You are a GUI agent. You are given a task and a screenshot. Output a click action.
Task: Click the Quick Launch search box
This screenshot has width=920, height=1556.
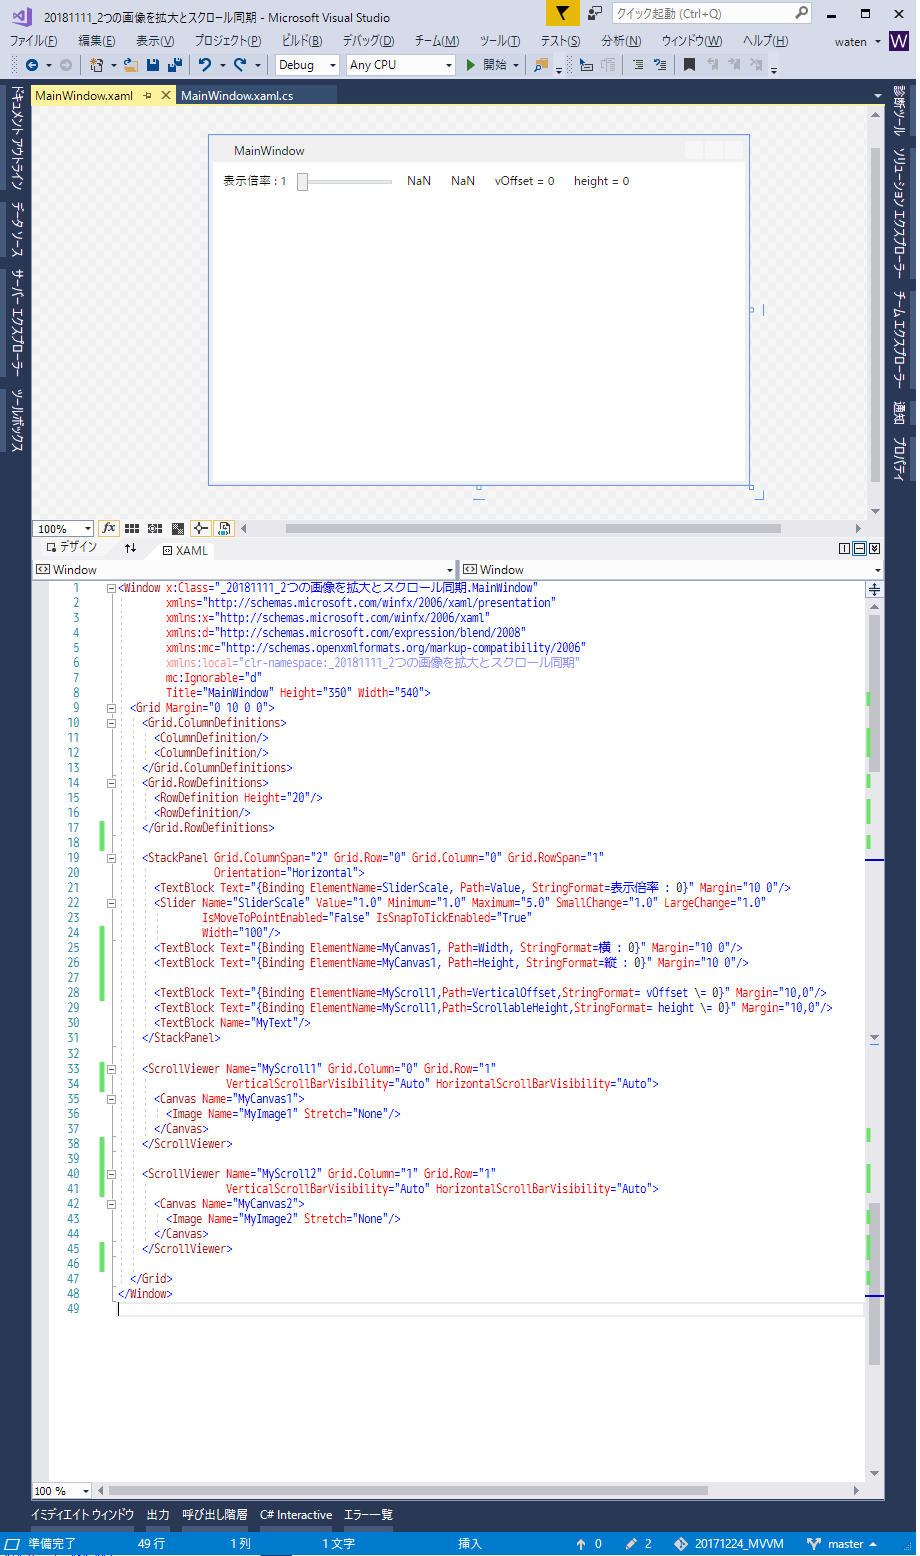tap(711, 13)
